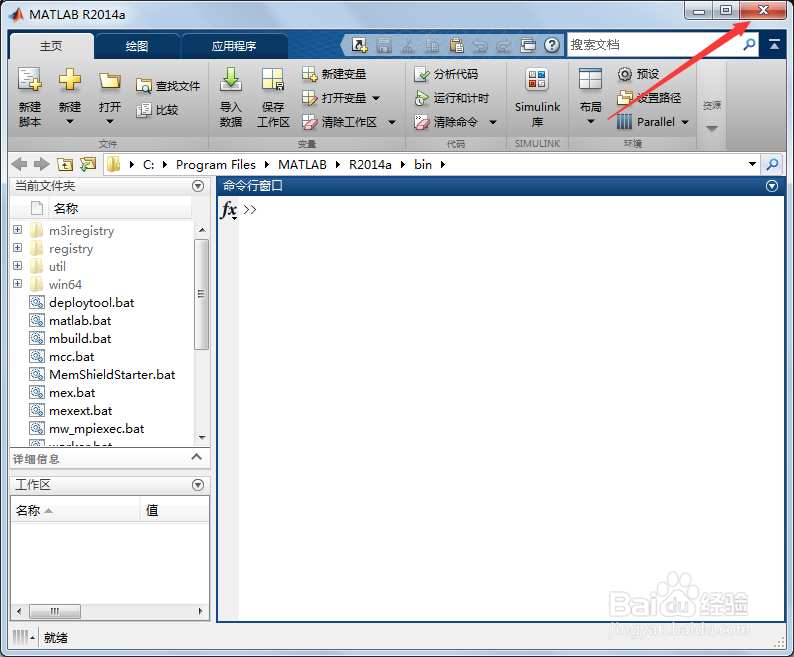Switch to the Apps (应用程序) tab
Image resolution: width=794 pixels, height=657 pixels.
click(234, 46)
